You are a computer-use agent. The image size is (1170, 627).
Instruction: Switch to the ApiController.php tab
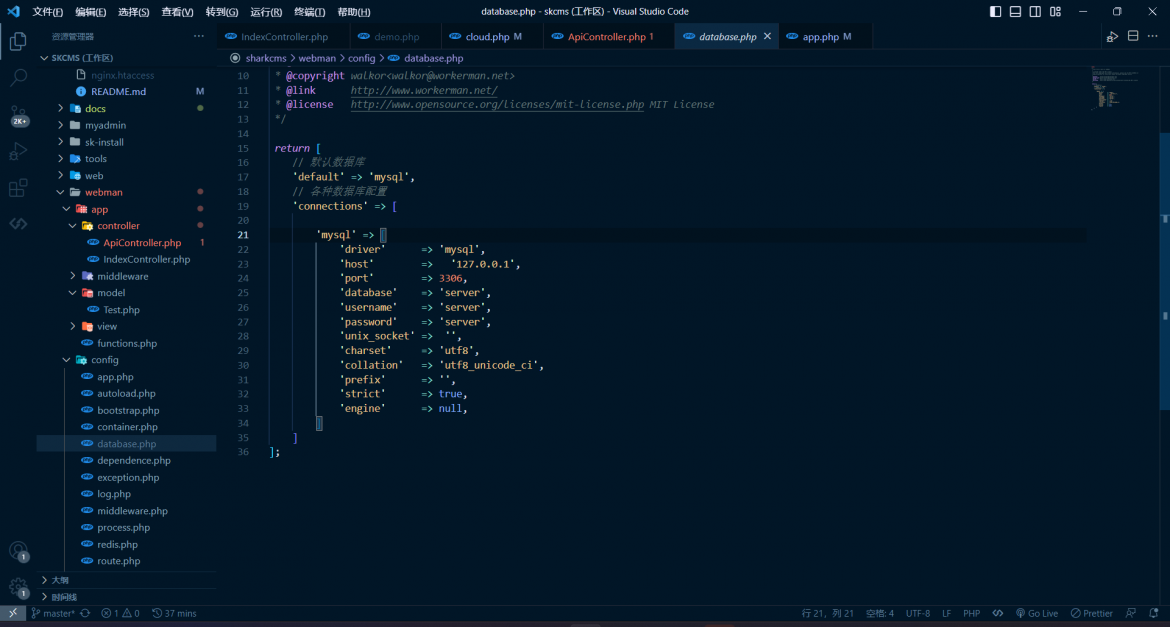tap(609, 37)
